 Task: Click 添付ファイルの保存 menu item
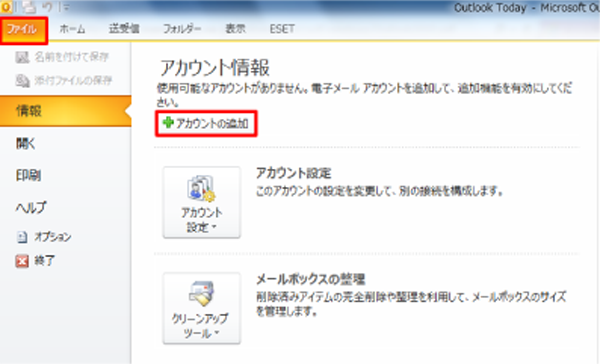65,80
